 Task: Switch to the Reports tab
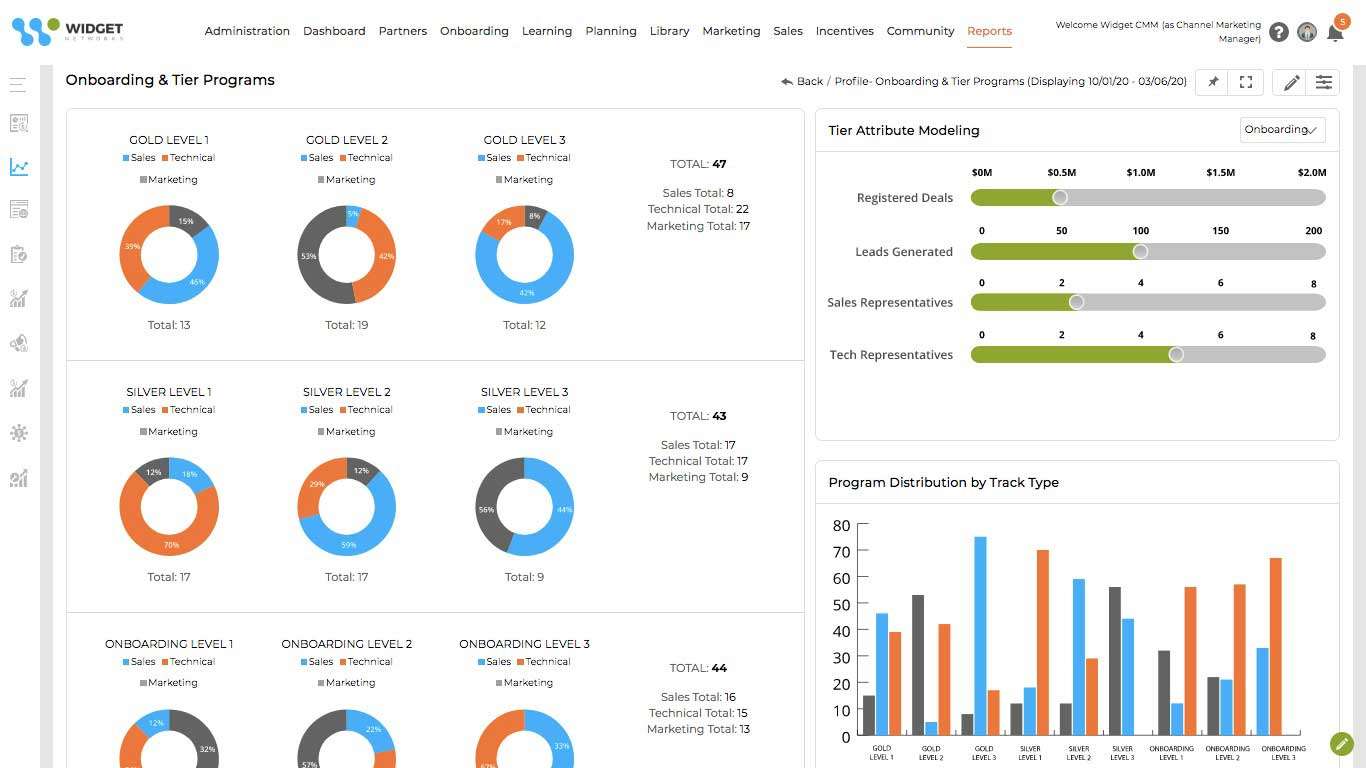(989, 31)
